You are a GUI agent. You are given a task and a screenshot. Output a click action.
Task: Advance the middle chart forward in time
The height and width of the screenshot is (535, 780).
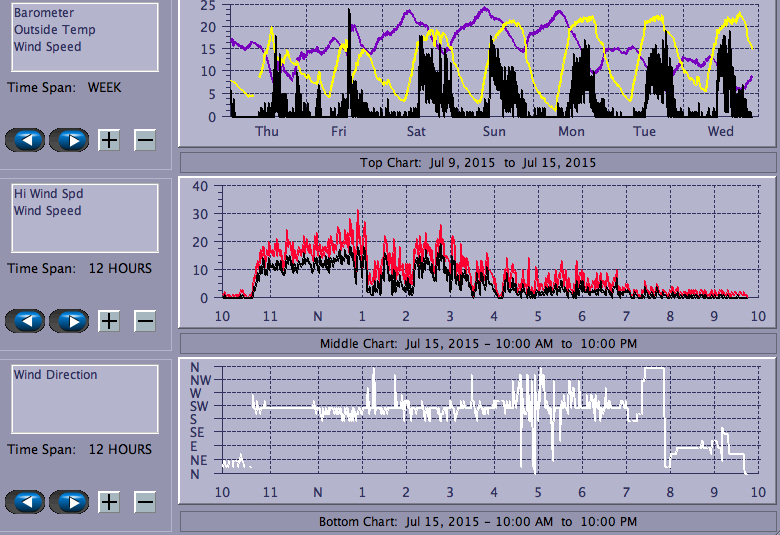(x=69, y=321)
